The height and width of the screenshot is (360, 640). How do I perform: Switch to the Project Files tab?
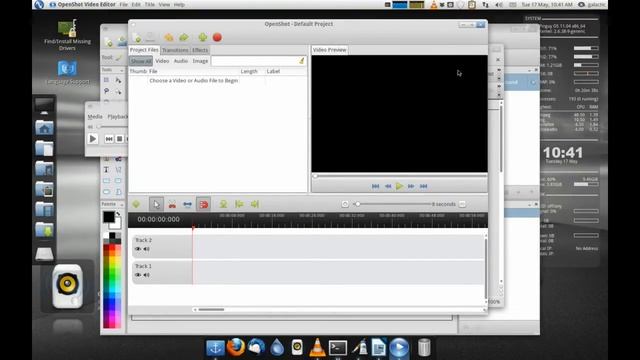[144, 50]
